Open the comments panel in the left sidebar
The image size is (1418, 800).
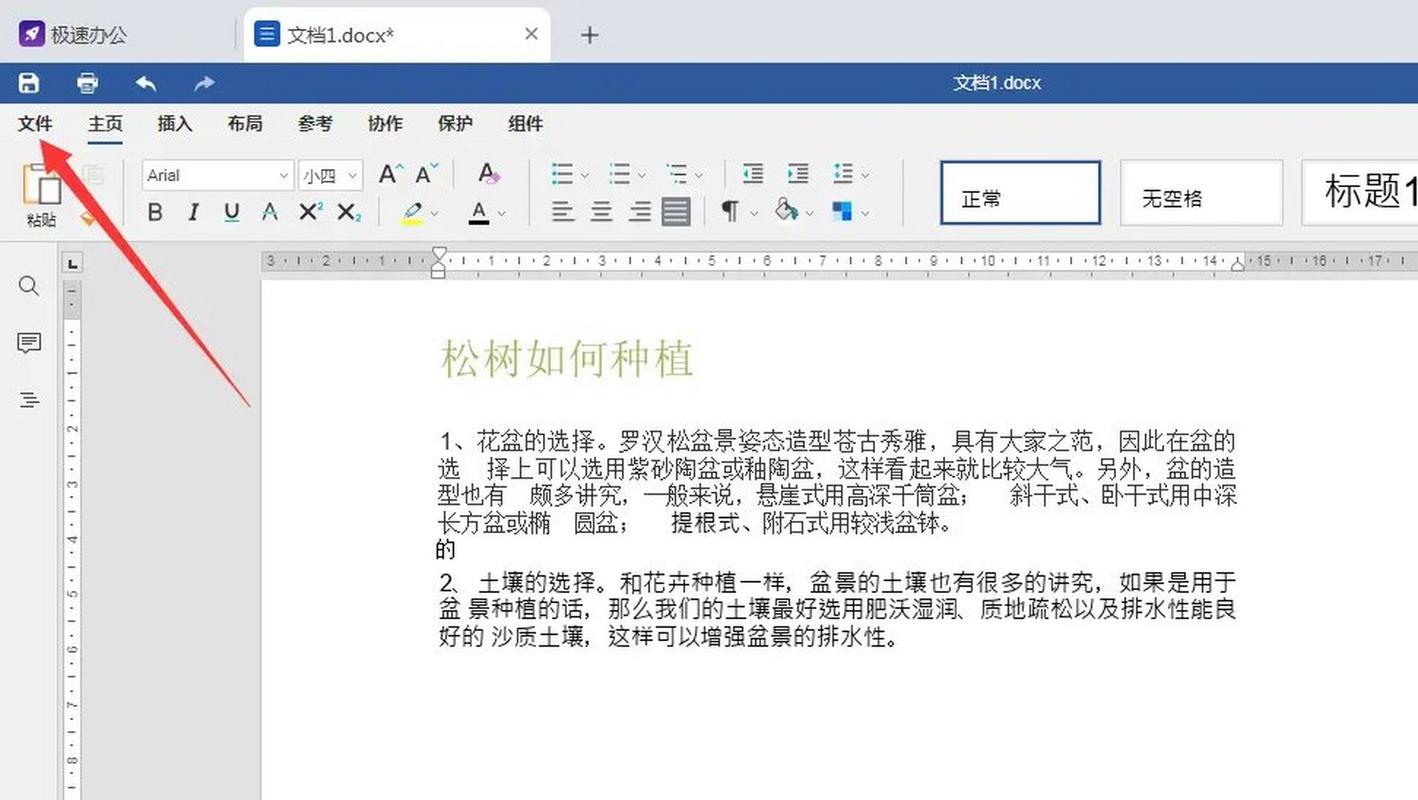pyautogui.click(x=29, y=343)
